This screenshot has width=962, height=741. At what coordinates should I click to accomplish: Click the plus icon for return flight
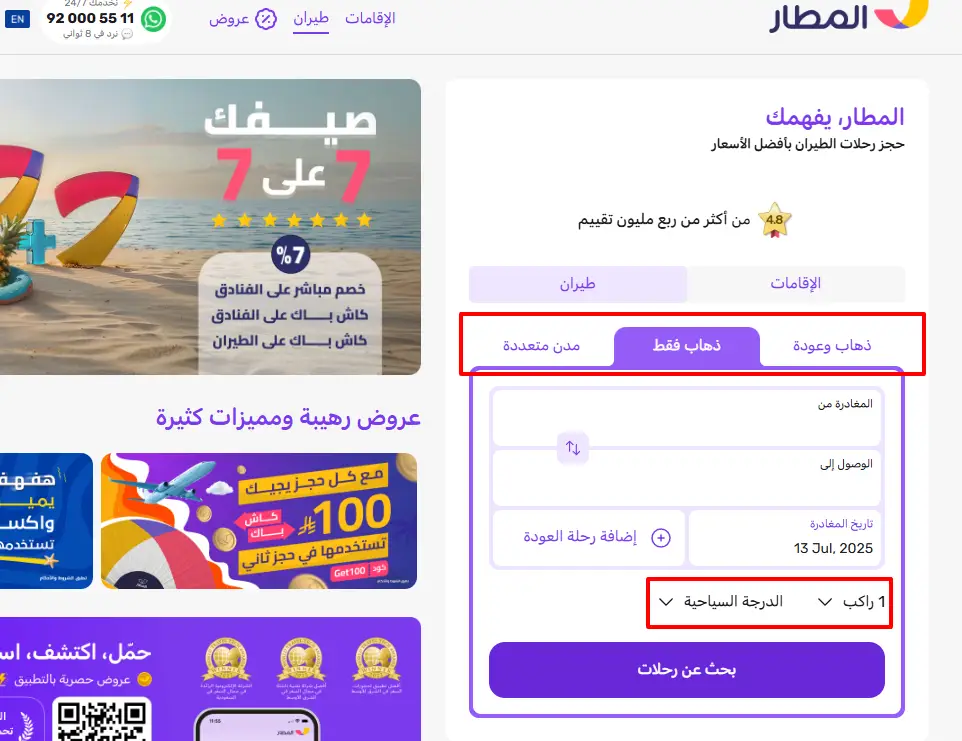(661, 538)
